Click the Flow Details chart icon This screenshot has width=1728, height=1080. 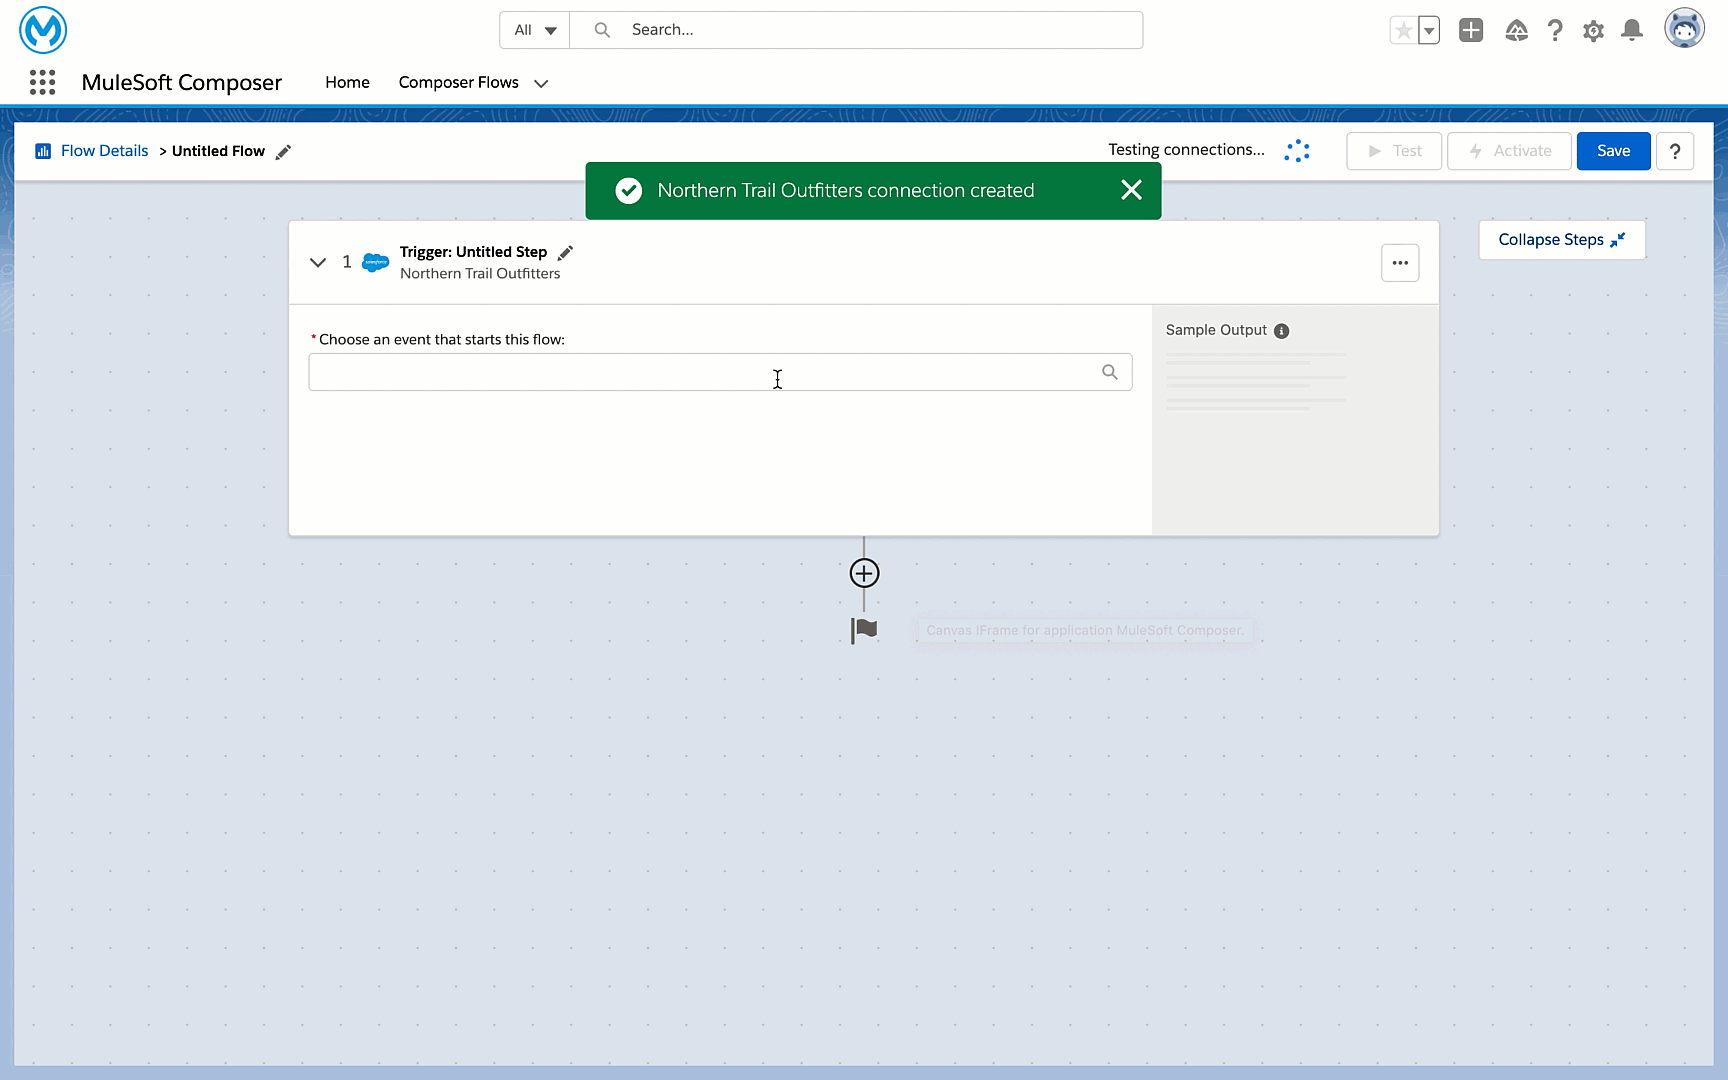click(43, 151)
